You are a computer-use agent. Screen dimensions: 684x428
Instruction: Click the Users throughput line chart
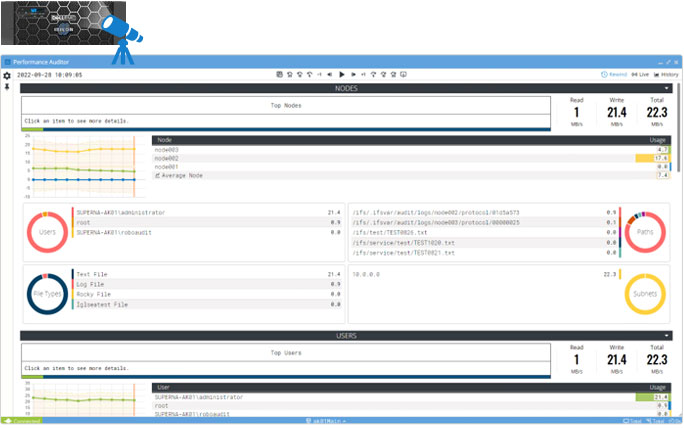(x=84, y=400)
